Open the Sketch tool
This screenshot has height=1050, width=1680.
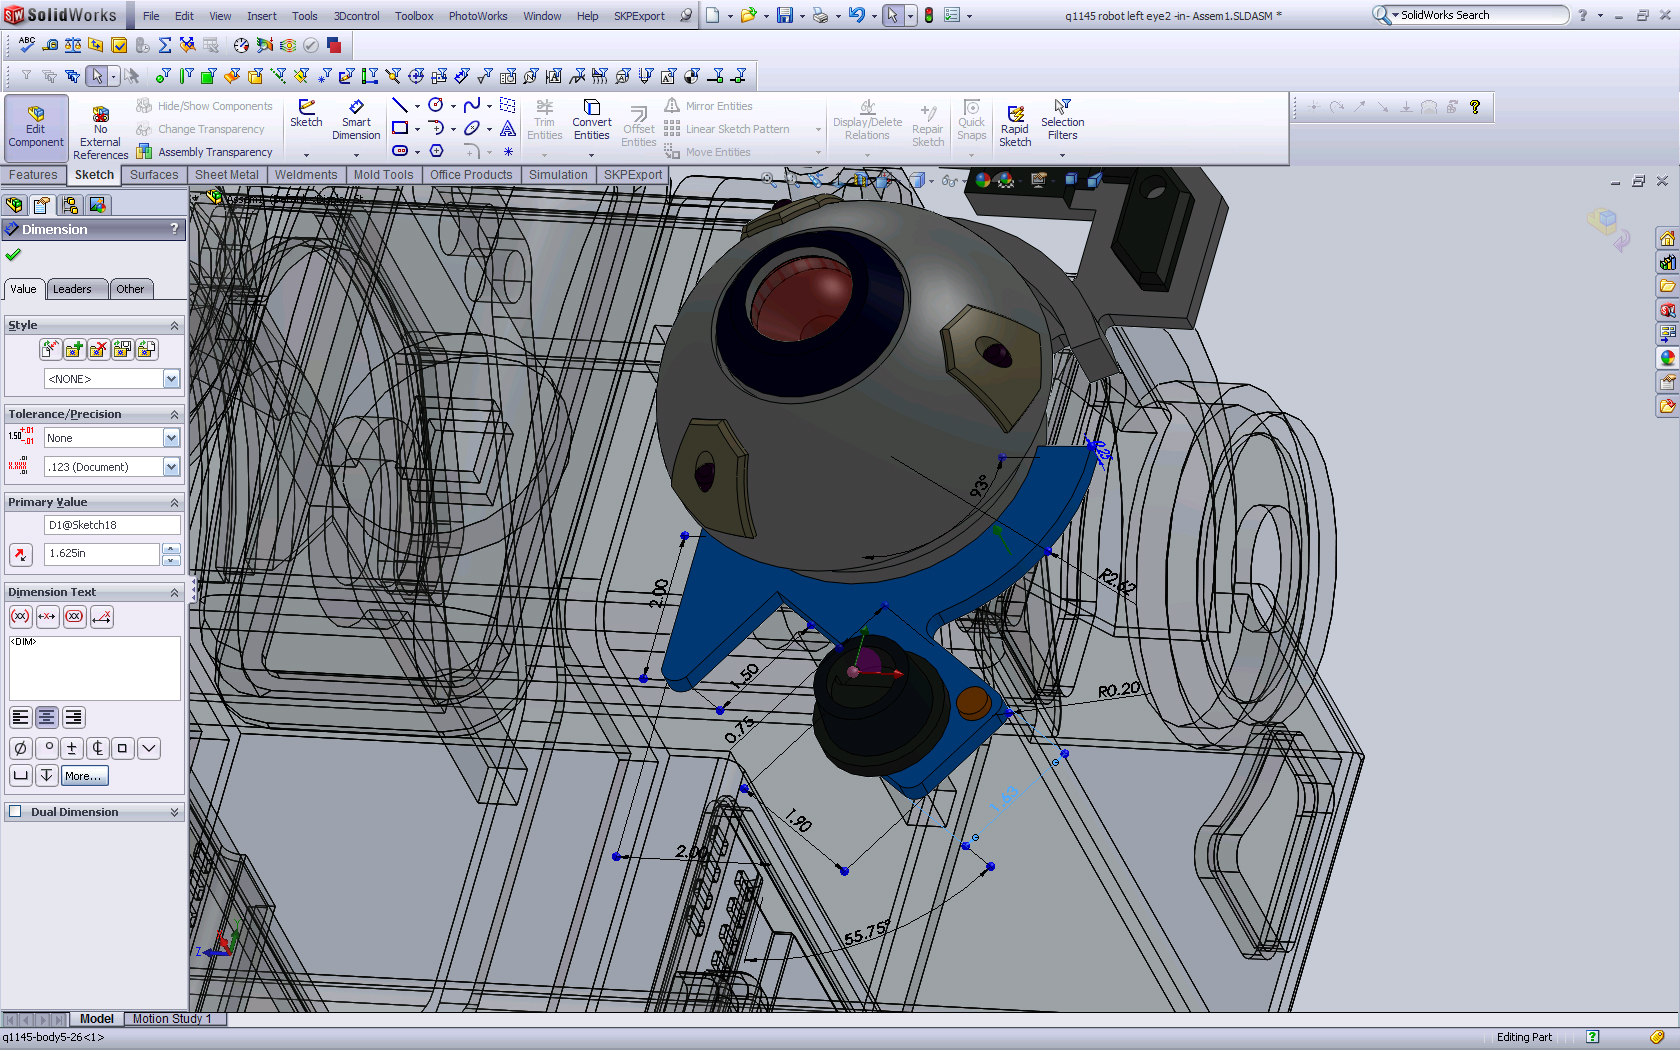[x=306, y=114]
